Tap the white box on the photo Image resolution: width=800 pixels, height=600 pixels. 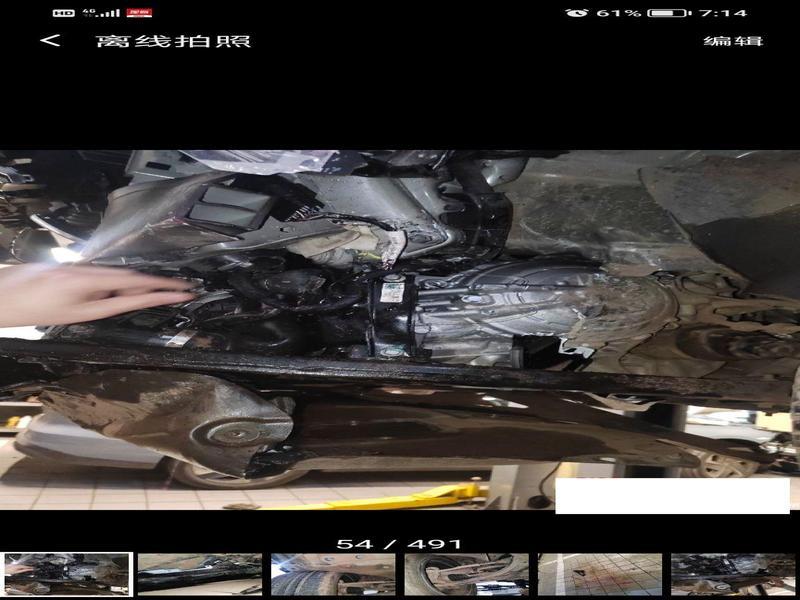pyautogui.click(x=672, y=495)
